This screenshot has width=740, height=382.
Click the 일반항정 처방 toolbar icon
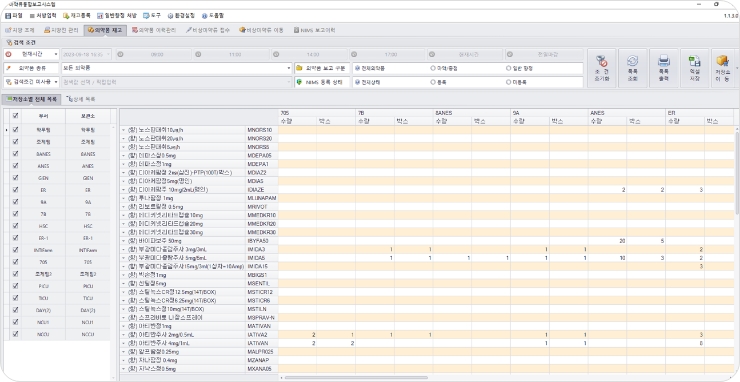(100, 16)
